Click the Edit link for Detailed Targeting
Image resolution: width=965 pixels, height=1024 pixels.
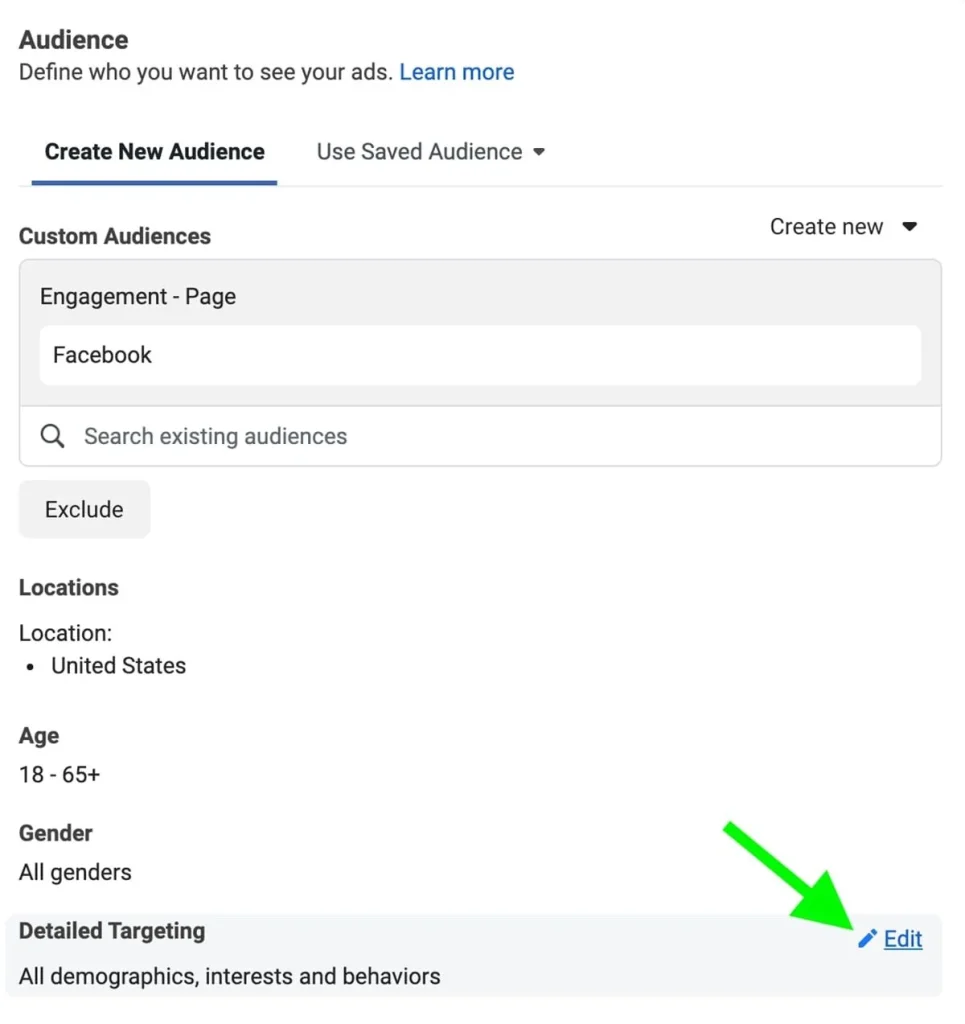click(x=903, y=939)
